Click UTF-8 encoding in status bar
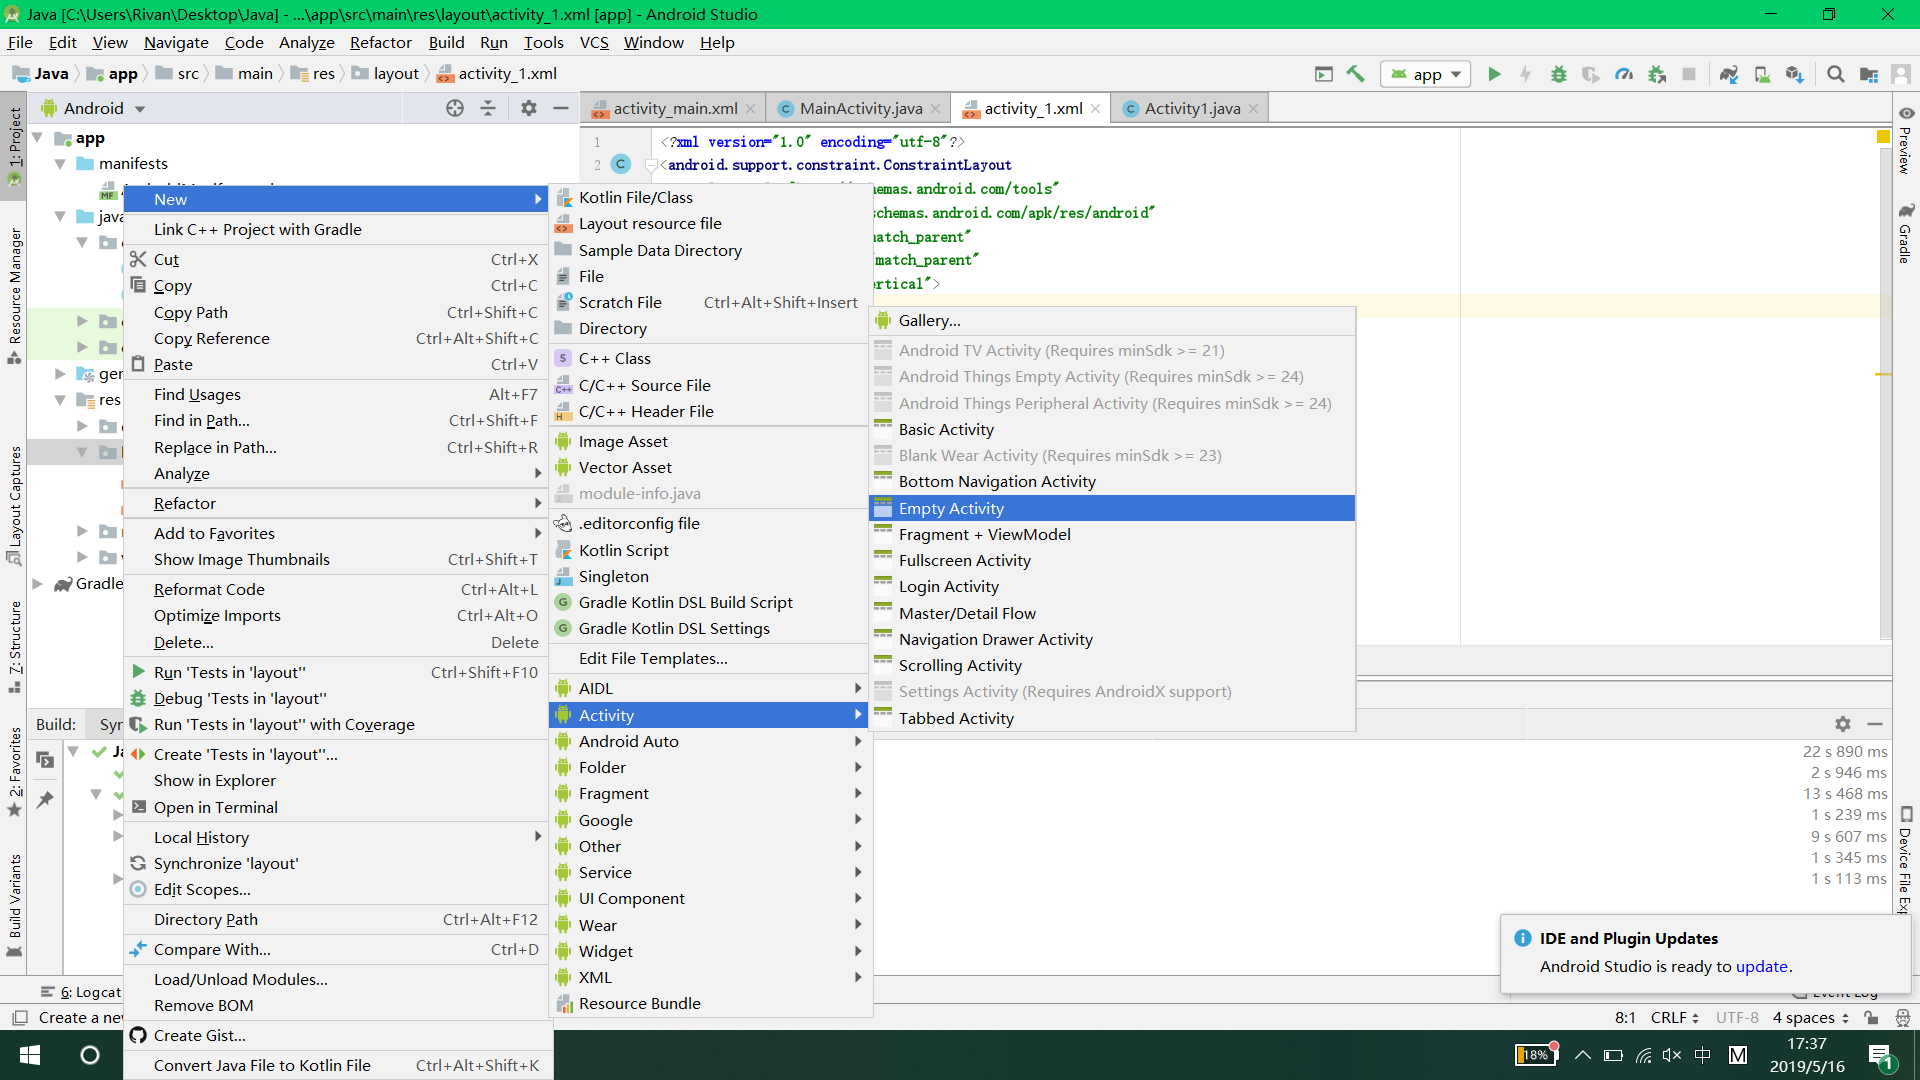The height and width of the screenshot is (1080, 1920). click(1737, 1018)
